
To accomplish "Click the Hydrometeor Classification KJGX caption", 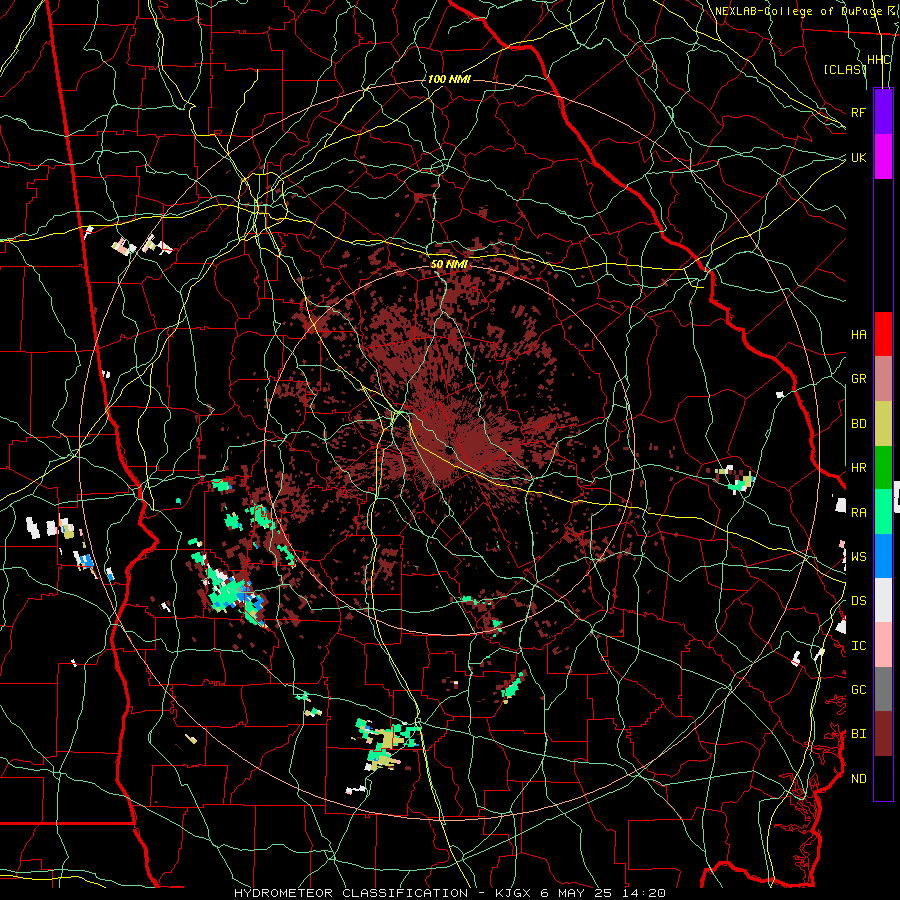I will [450, 893].
